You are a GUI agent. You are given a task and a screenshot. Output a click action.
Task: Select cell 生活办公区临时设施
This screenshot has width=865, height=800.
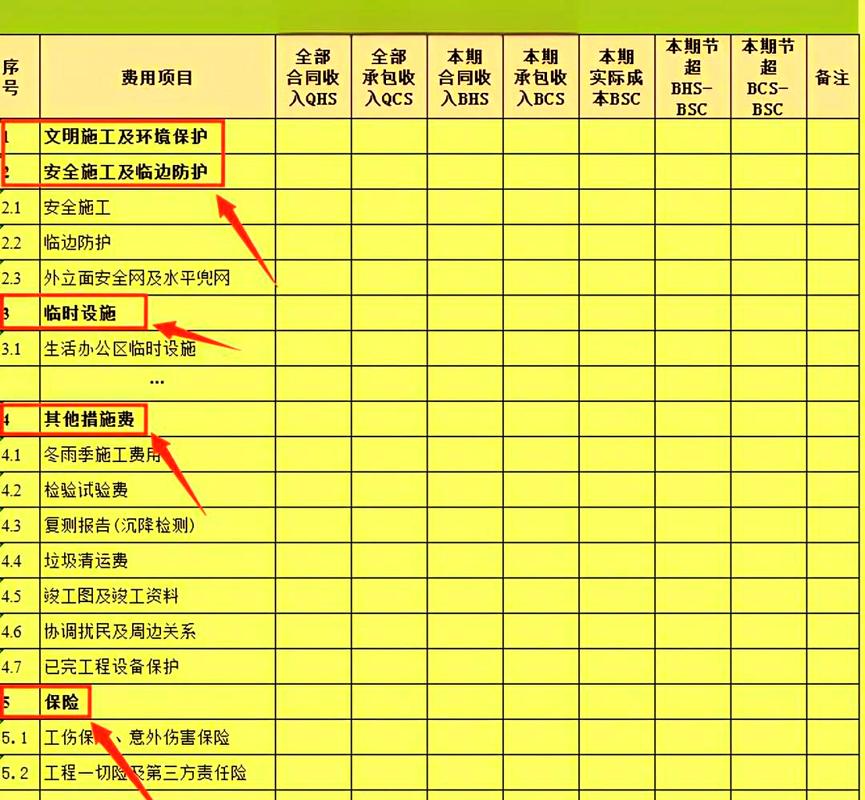(x=157, y=348)
